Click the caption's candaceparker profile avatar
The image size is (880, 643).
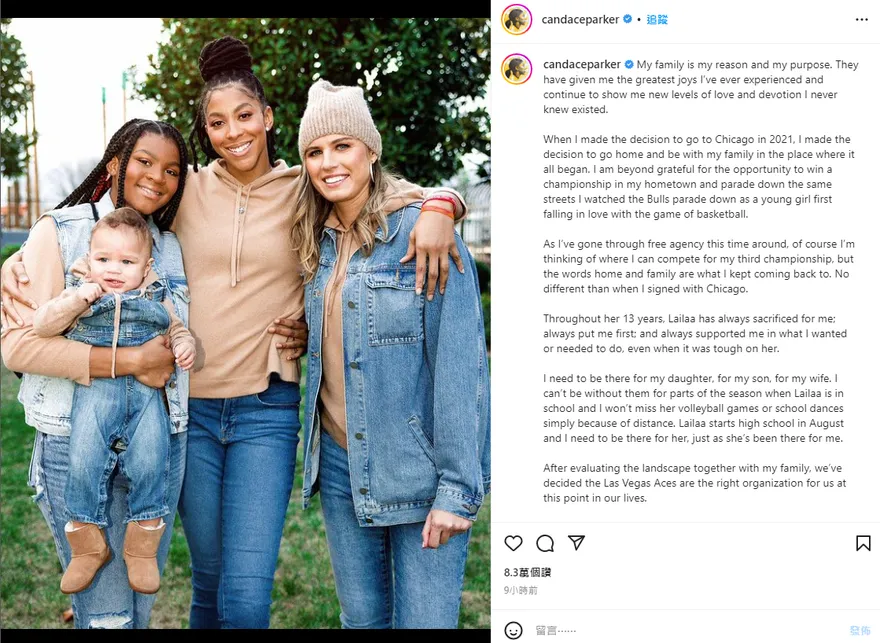click(x=516, y=69)
